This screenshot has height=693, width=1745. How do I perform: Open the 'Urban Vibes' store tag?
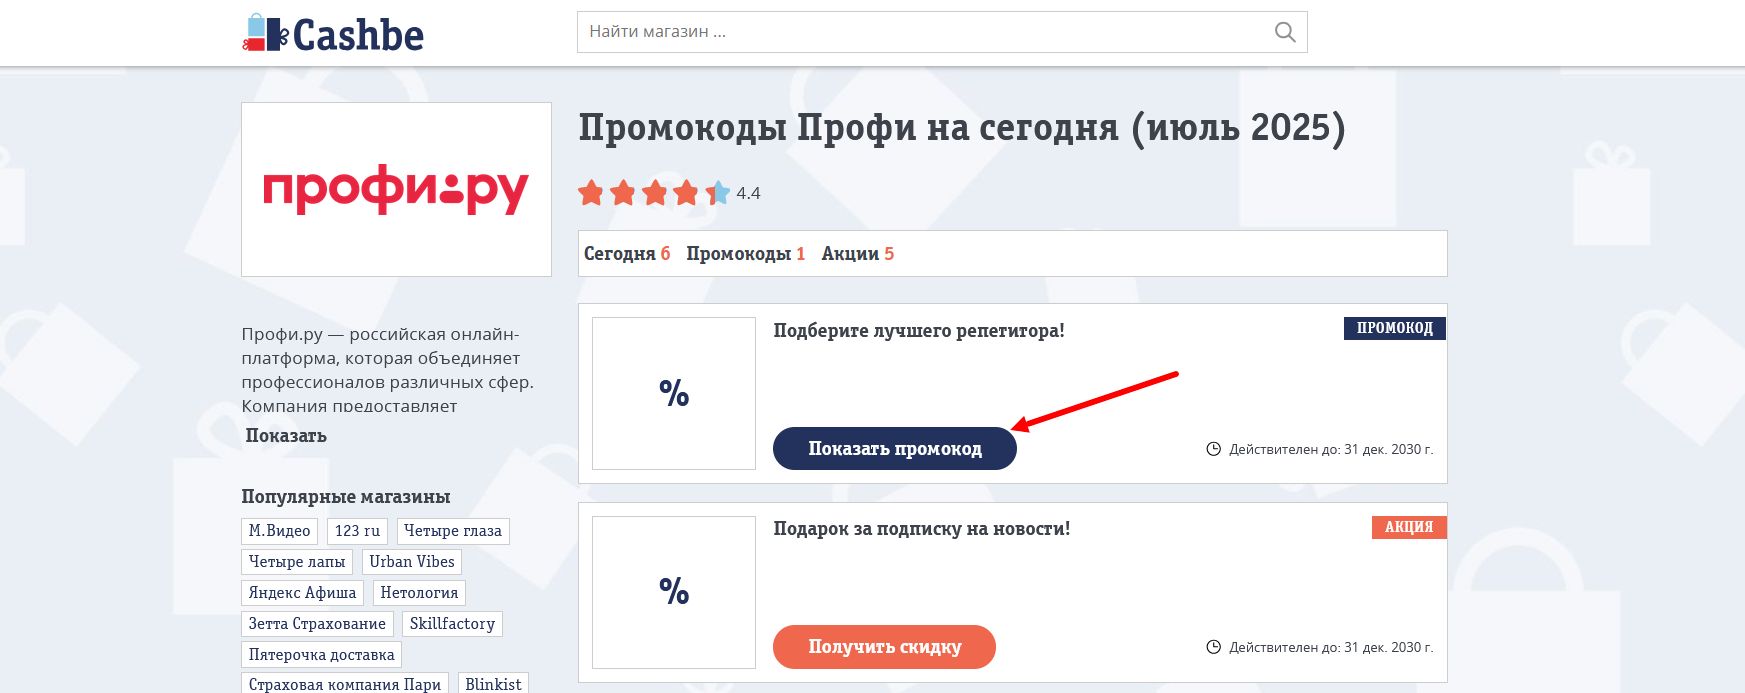pyautogui.click(x=412, y=562)
